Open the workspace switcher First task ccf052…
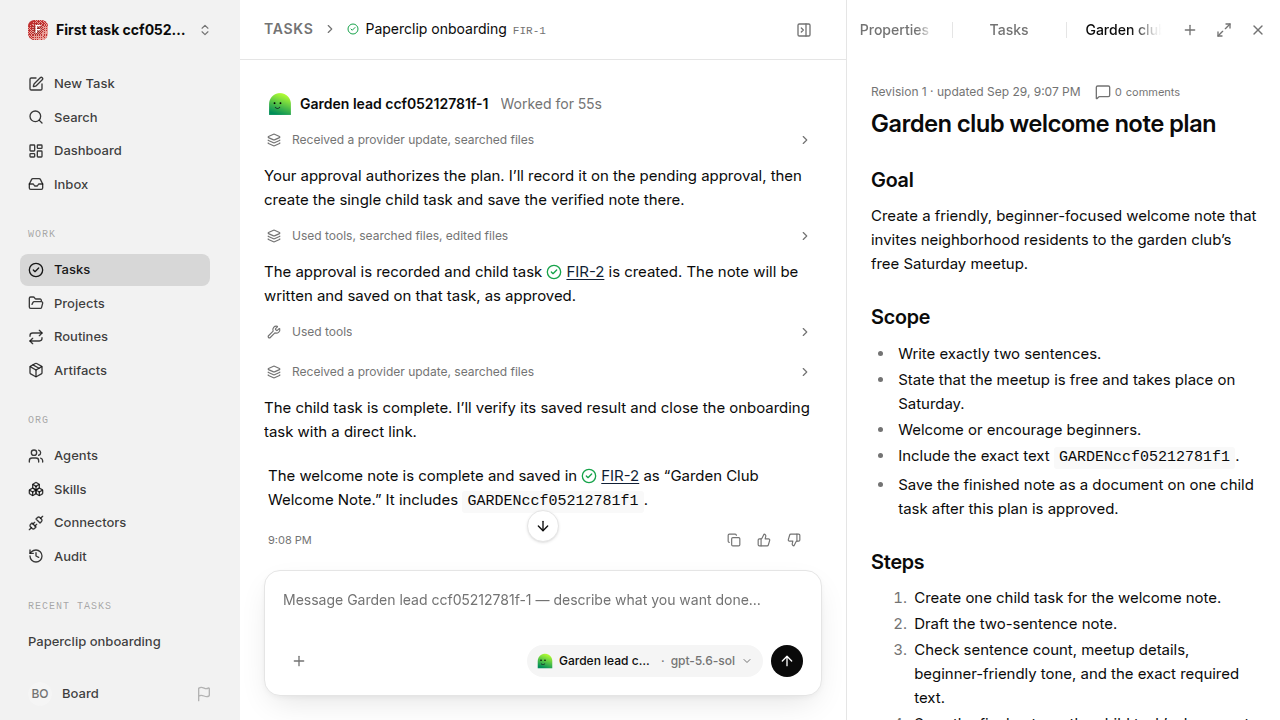 [x=120, y=30]
